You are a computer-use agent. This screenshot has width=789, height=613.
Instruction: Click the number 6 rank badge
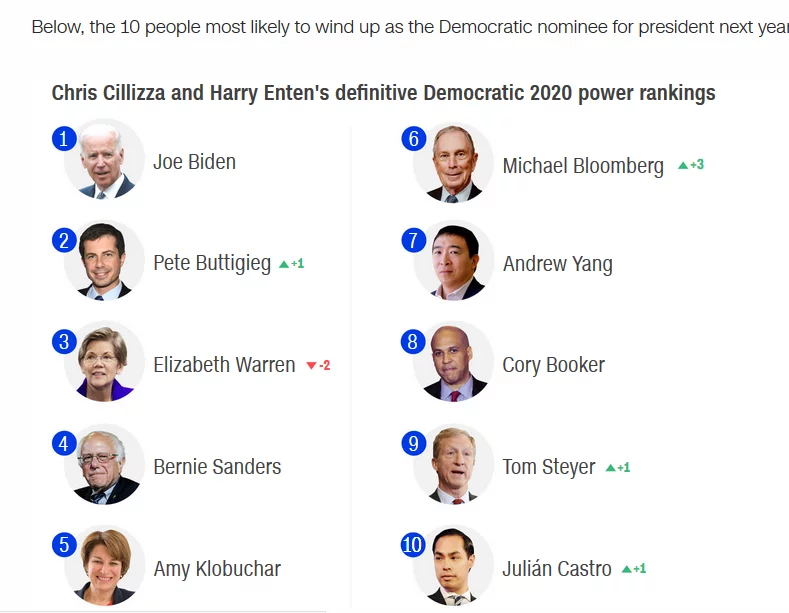(x=414, y=138)
